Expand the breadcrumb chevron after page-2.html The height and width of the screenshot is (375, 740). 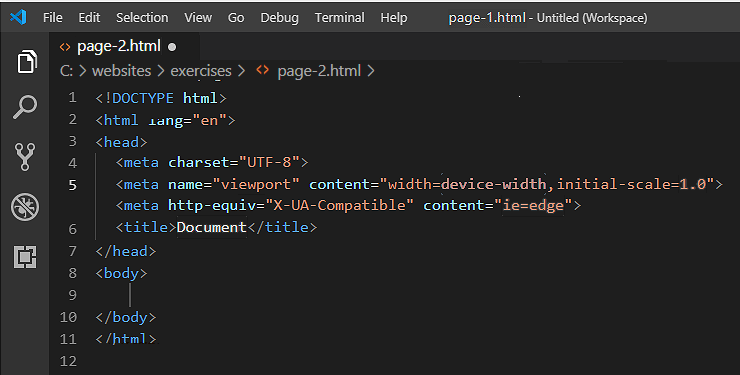pos(370,71)
